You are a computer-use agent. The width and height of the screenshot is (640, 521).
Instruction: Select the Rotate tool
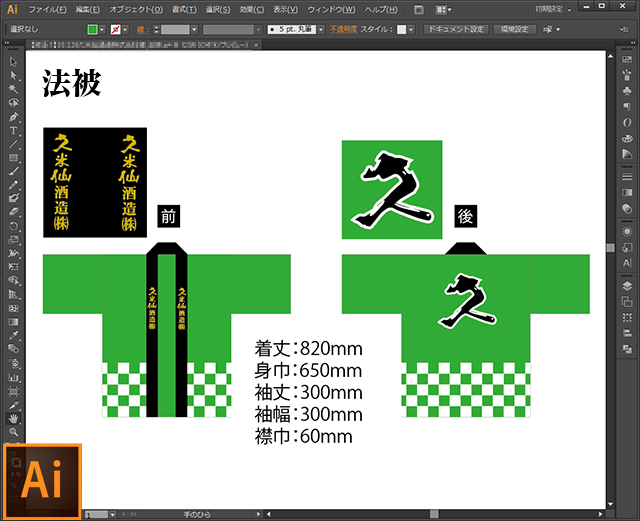coord(13,226)
